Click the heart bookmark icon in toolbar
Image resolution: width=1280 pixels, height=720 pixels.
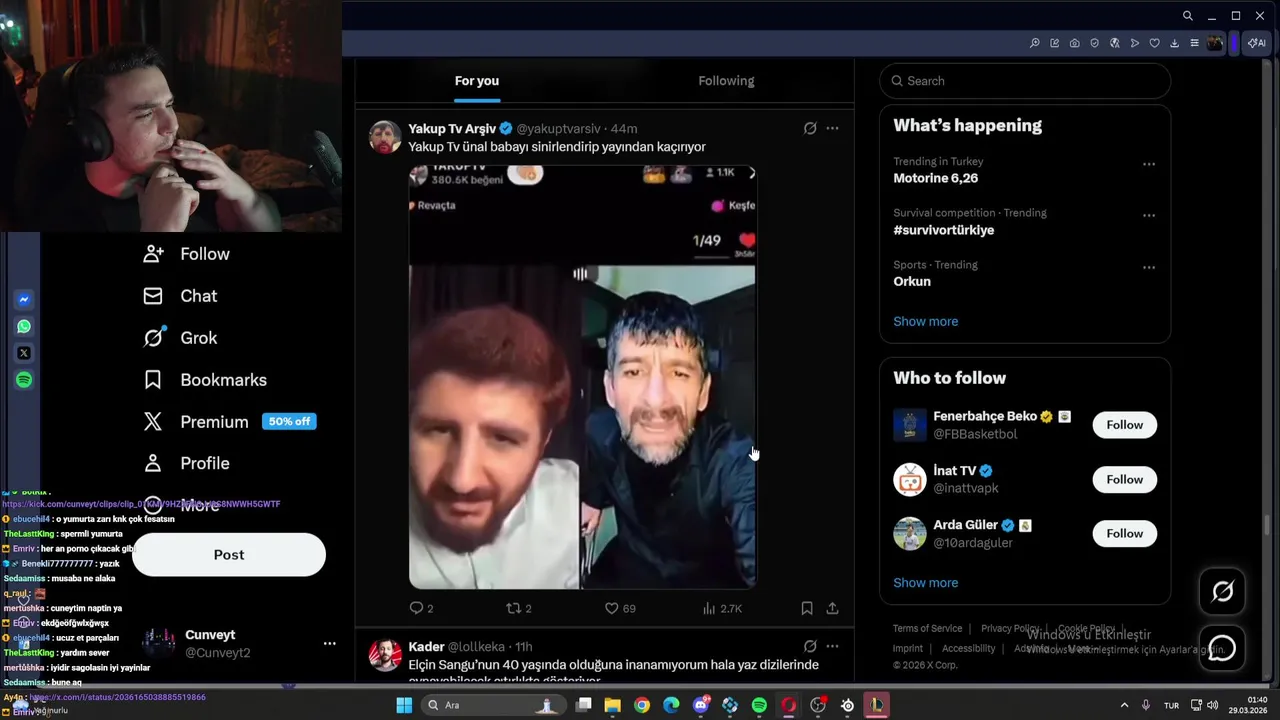point(1154,43)
